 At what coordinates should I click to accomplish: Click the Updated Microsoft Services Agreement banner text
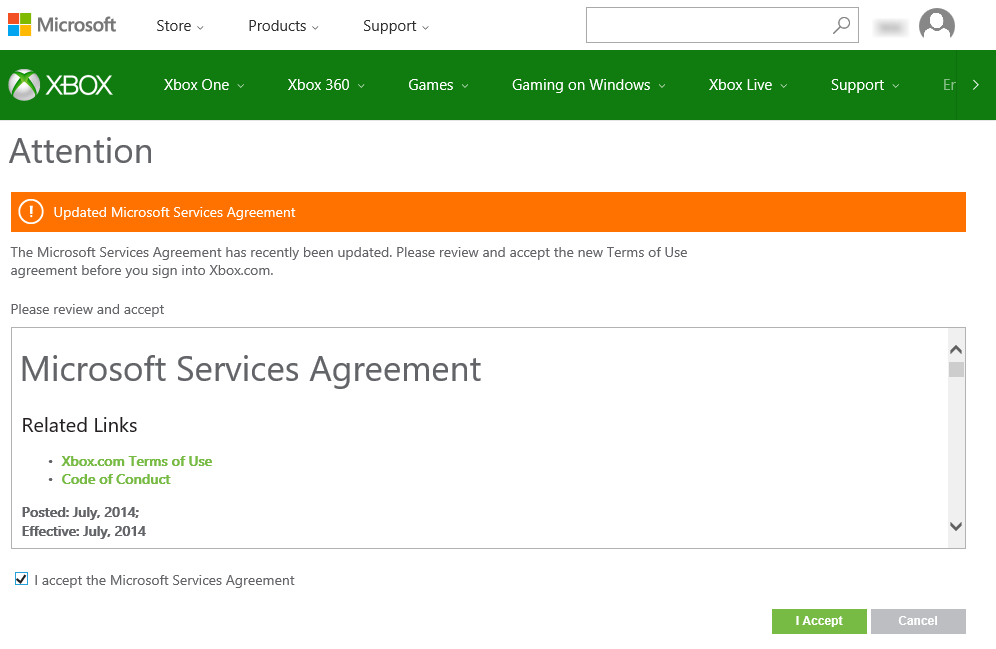(x=174, y=212)
